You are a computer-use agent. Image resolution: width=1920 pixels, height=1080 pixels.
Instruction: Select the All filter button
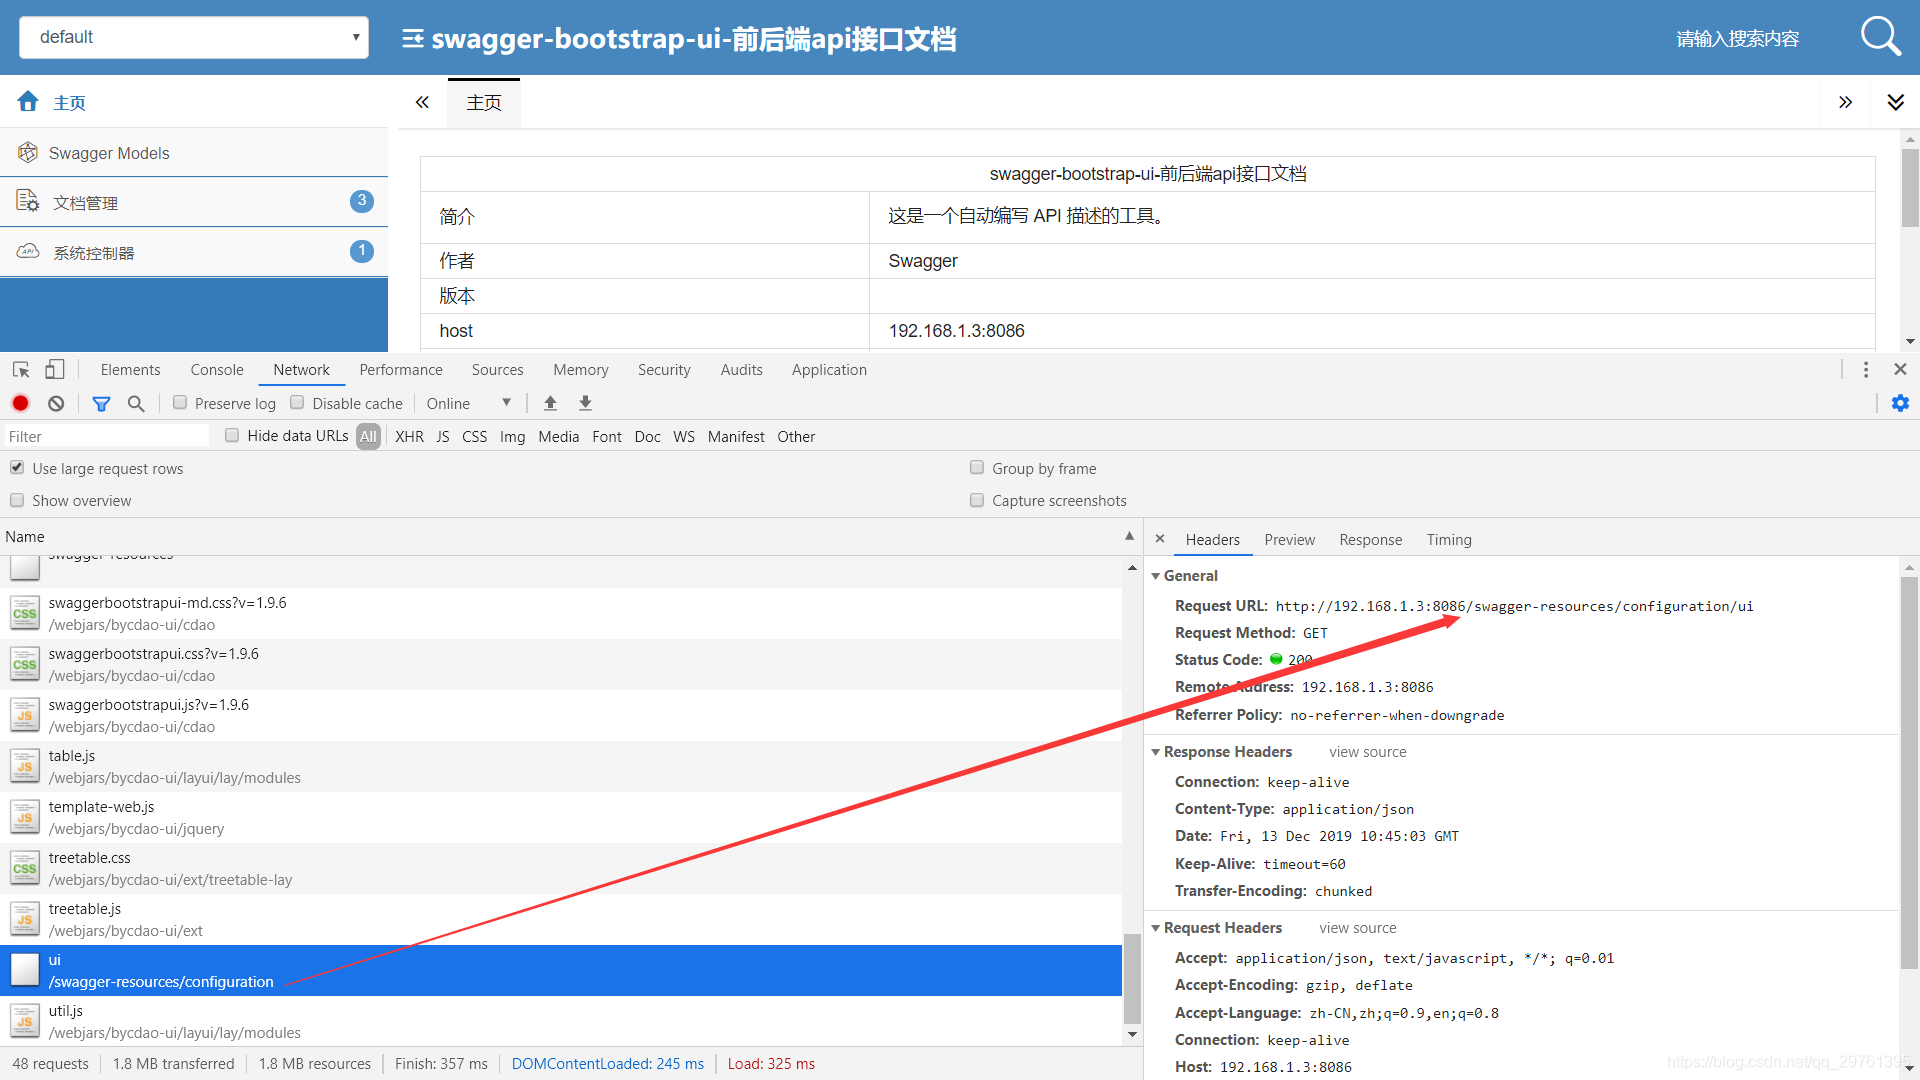tap(368, 436)
